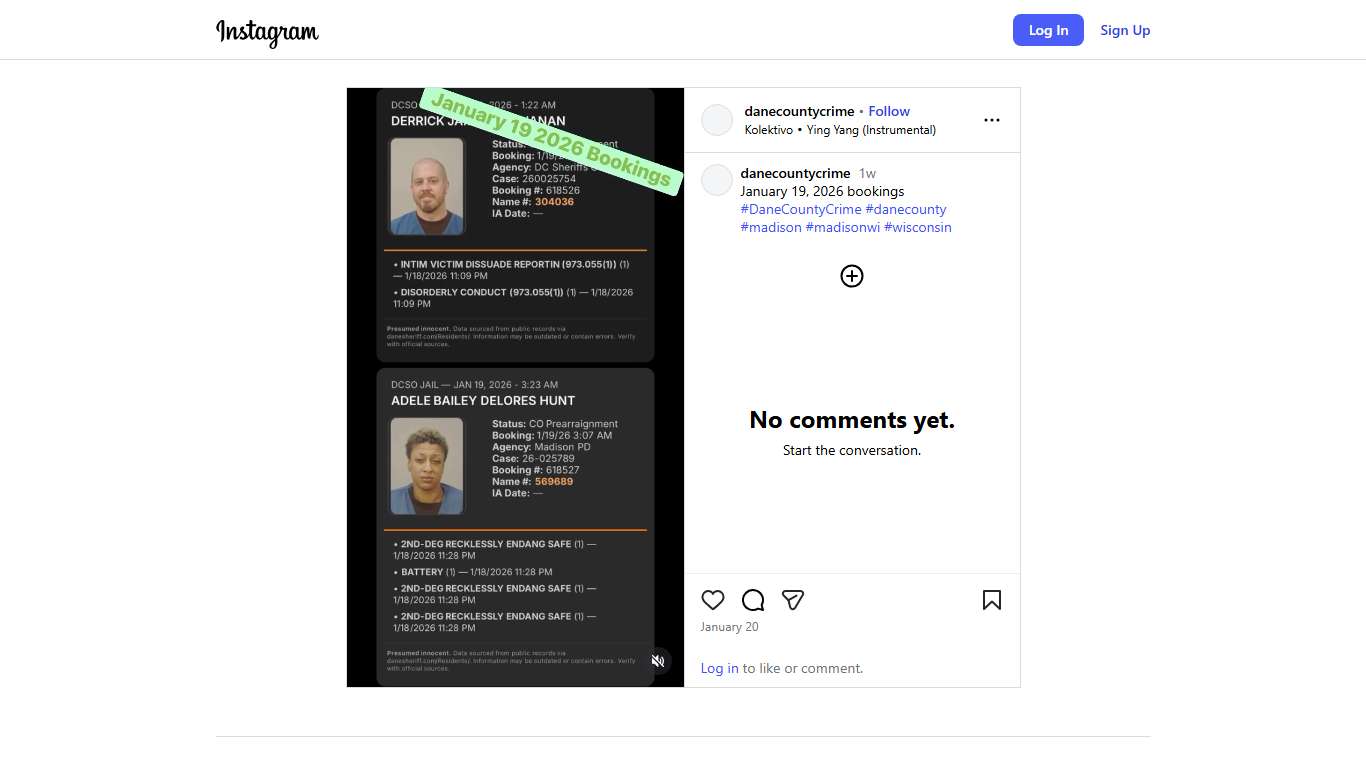The width and height of the screenshot is (1366, 768).
Task: Open the #DaneCountyCrime hashtag
Action: tap(800, 209)
